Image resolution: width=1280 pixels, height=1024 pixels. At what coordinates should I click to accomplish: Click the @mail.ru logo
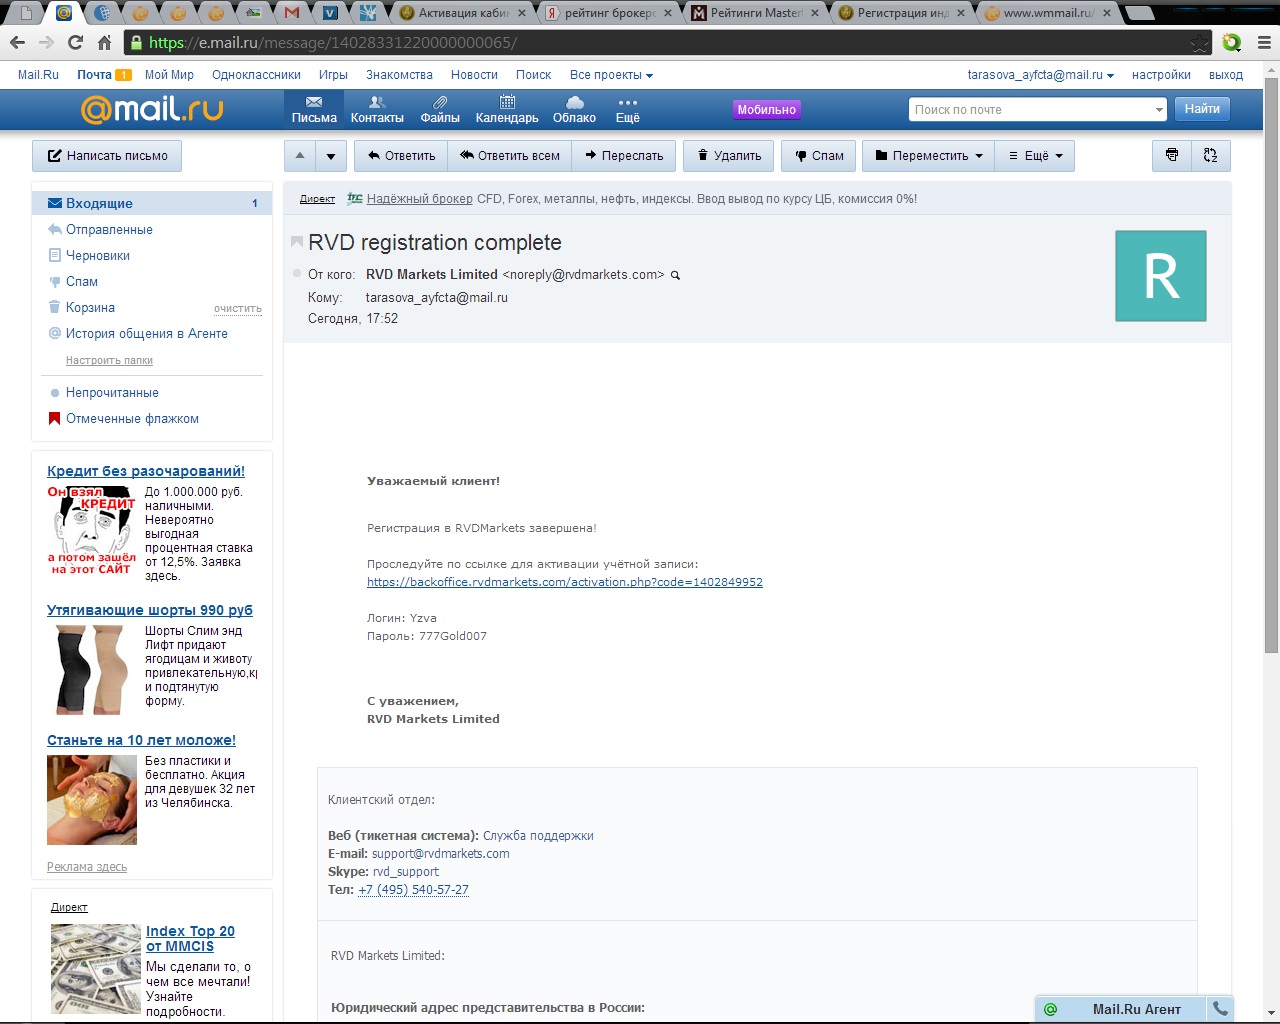point(152,109)
